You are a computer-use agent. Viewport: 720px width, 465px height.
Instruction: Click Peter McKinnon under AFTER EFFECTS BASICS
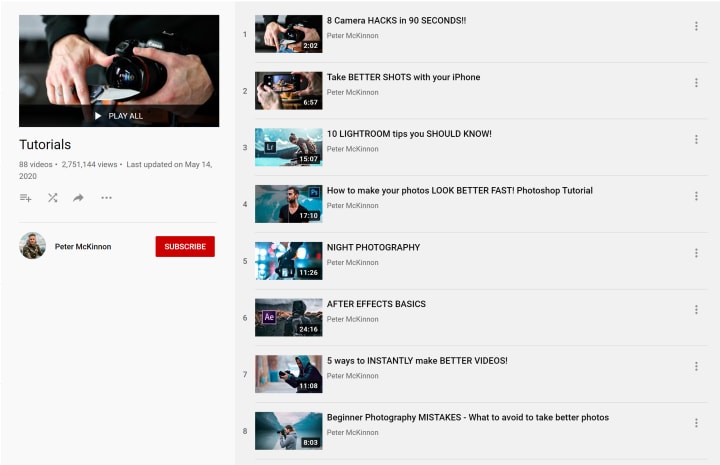353,319
